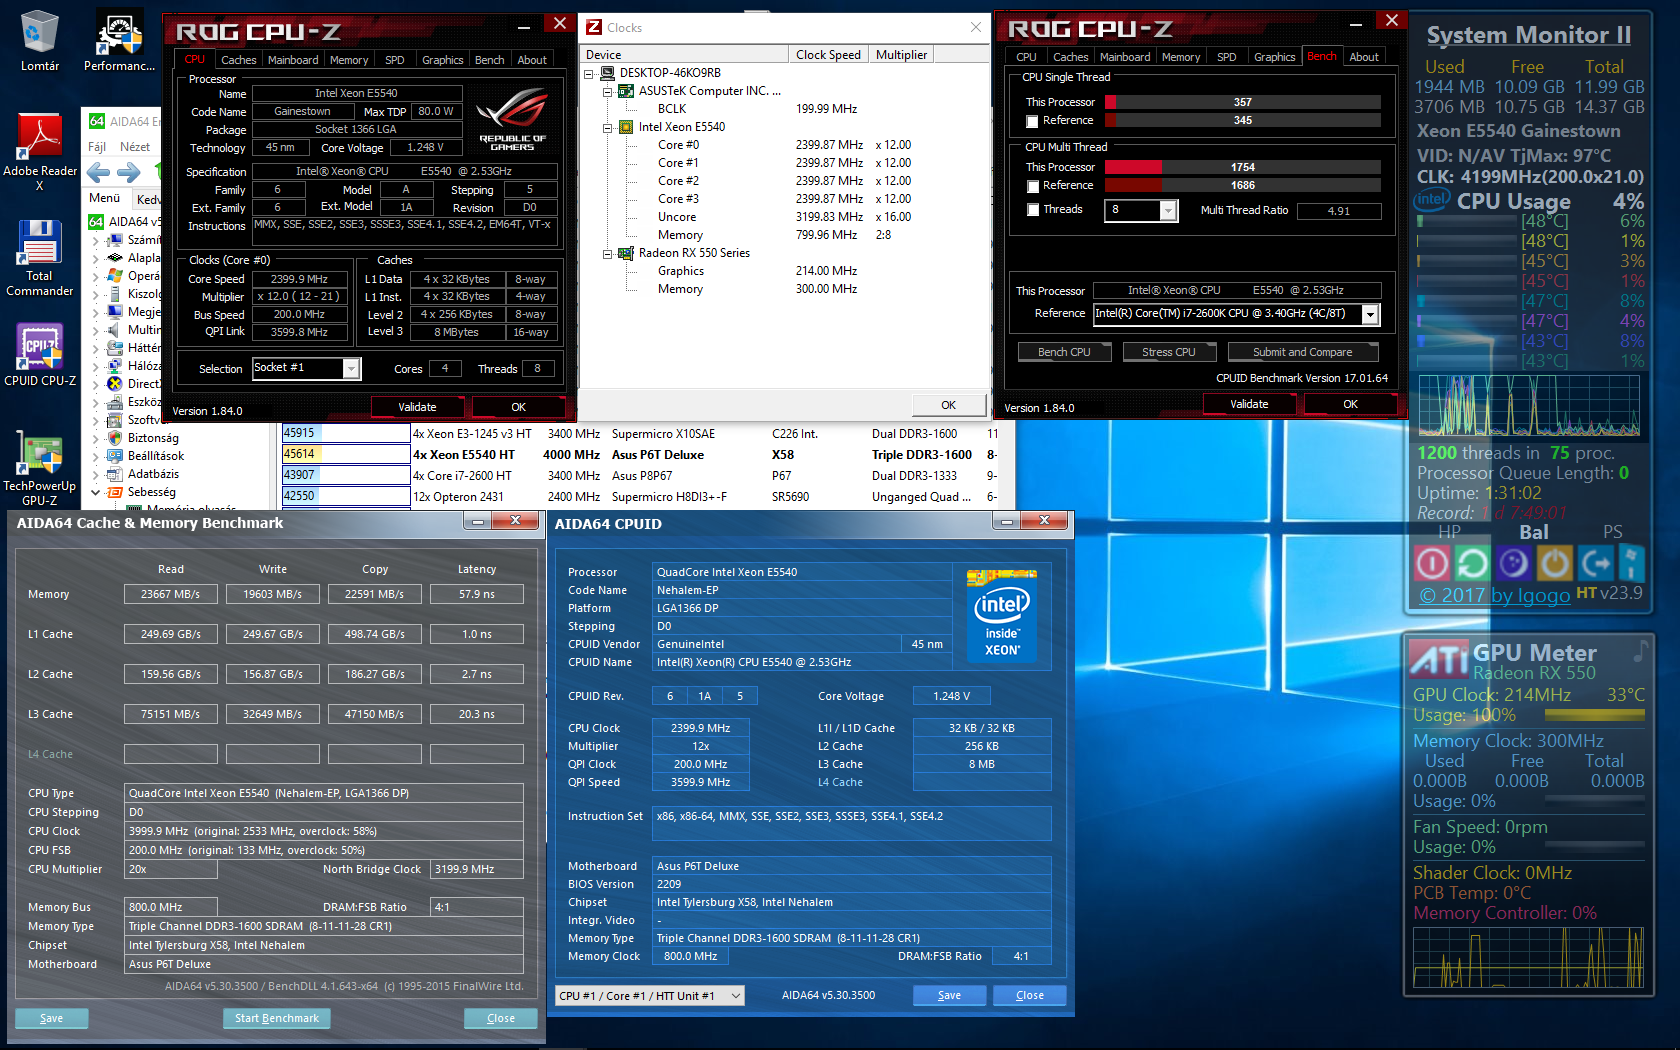Select the 4x Xeon E5540 HT benchmark row
The height and width of the screenshot is (1050, 1680).
coord(640,454)
